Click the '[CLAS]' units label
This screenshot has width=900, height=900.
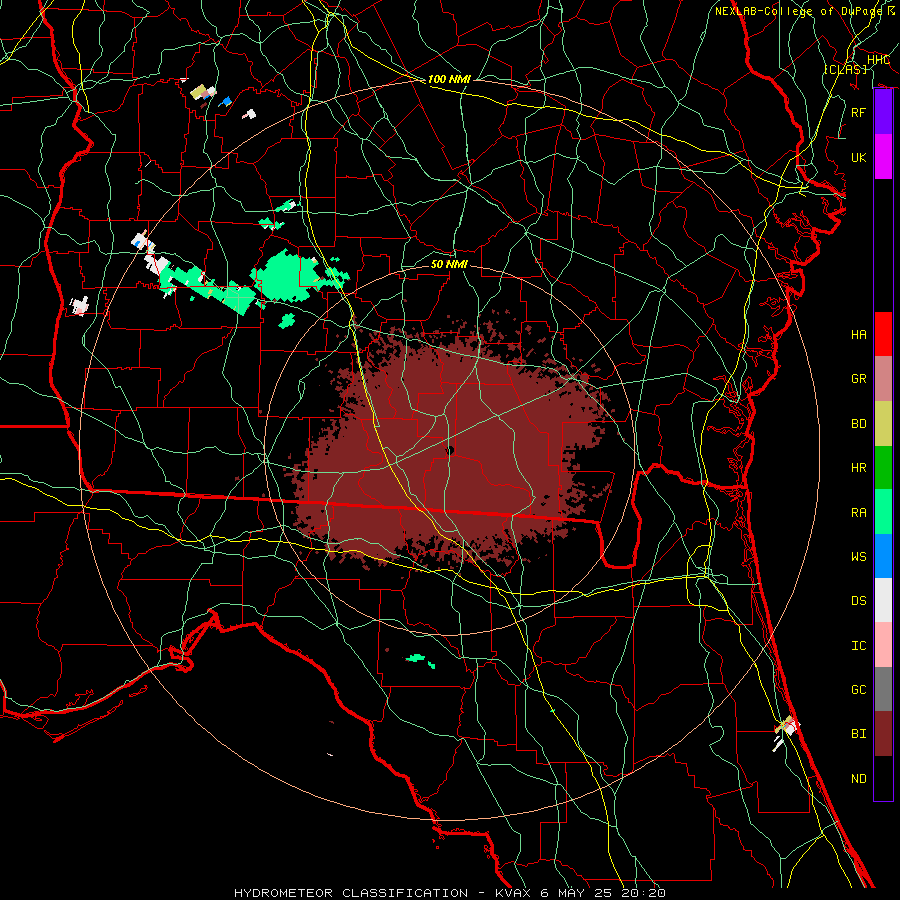845,69
